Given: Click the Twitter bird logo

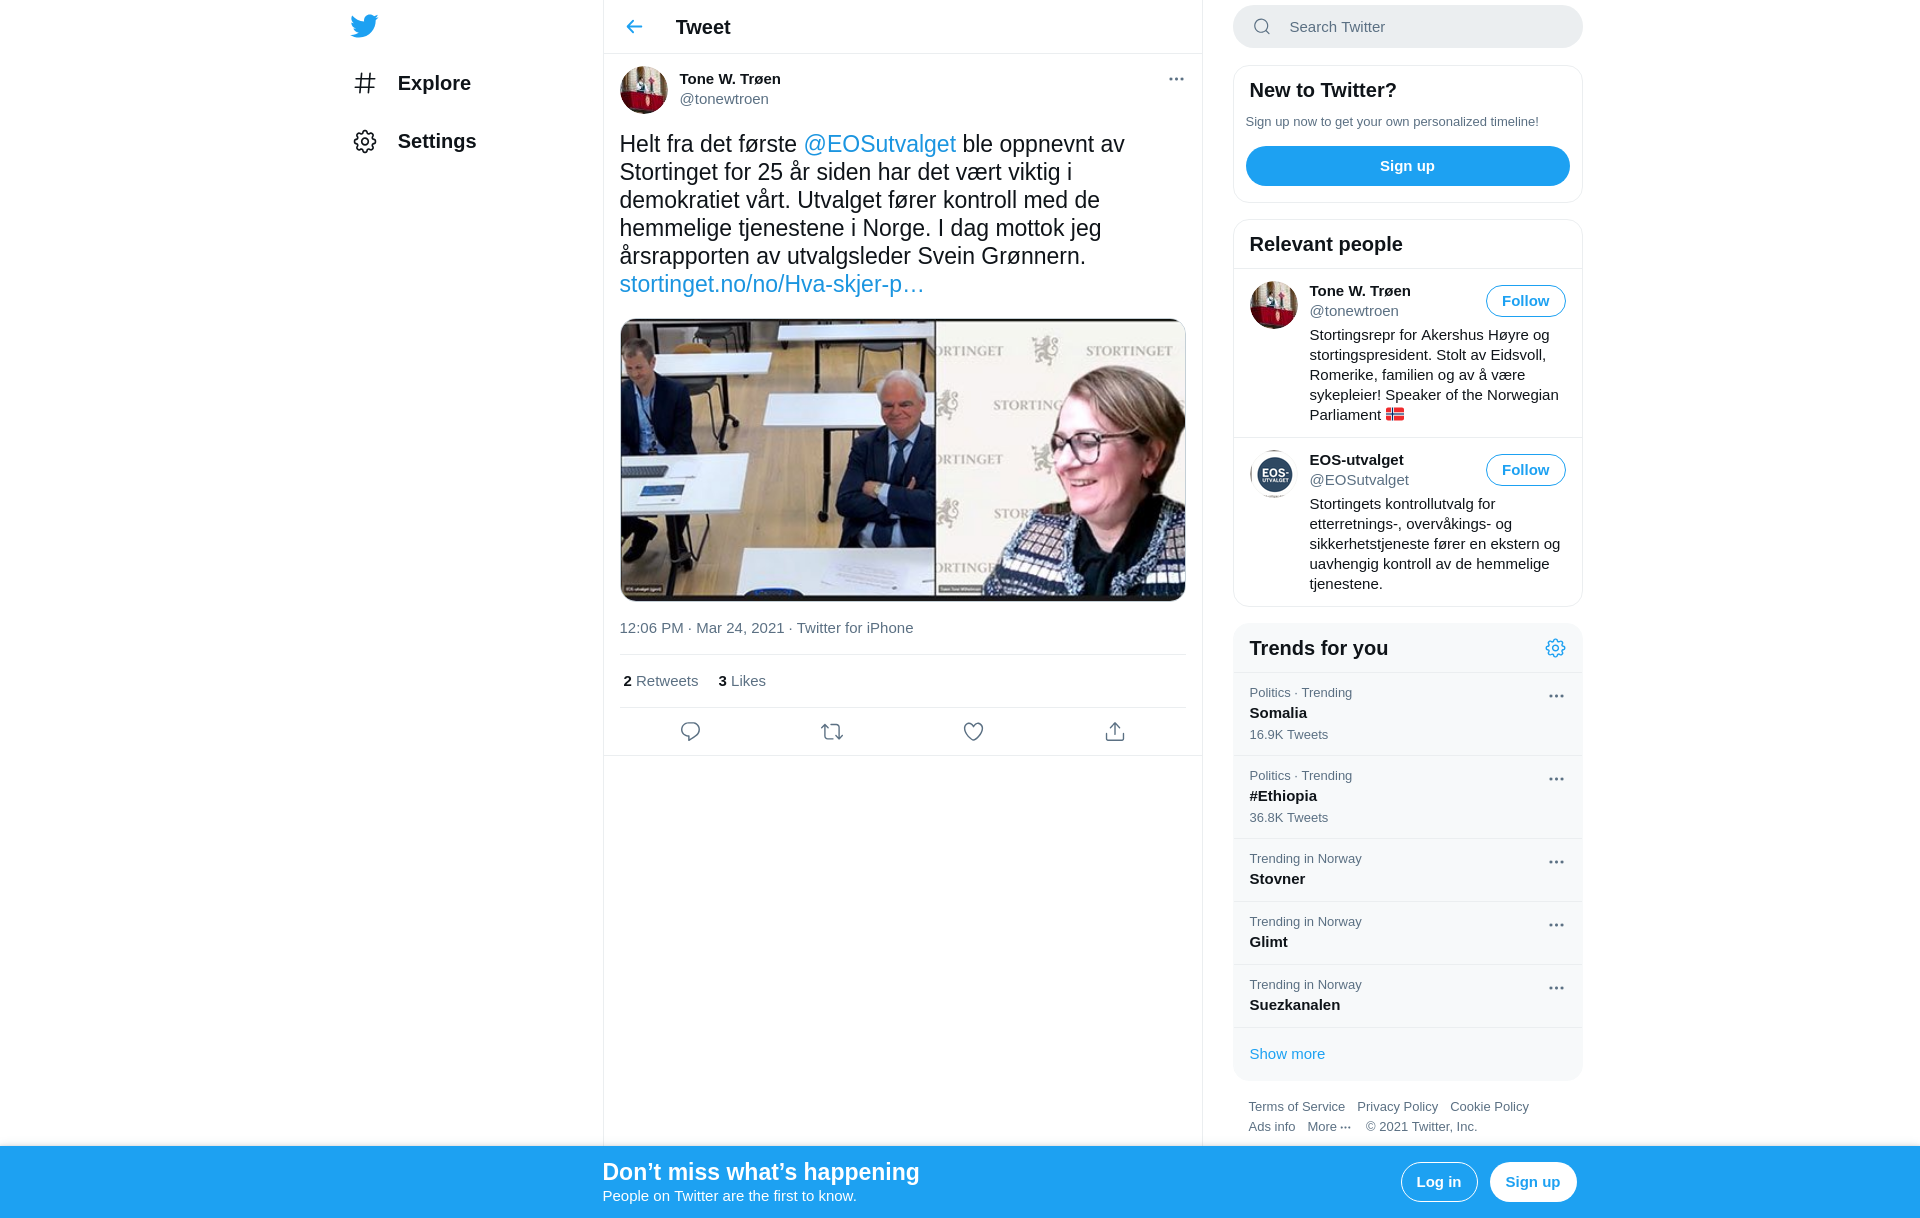Looking at the screenshot, I should [364, 26].
